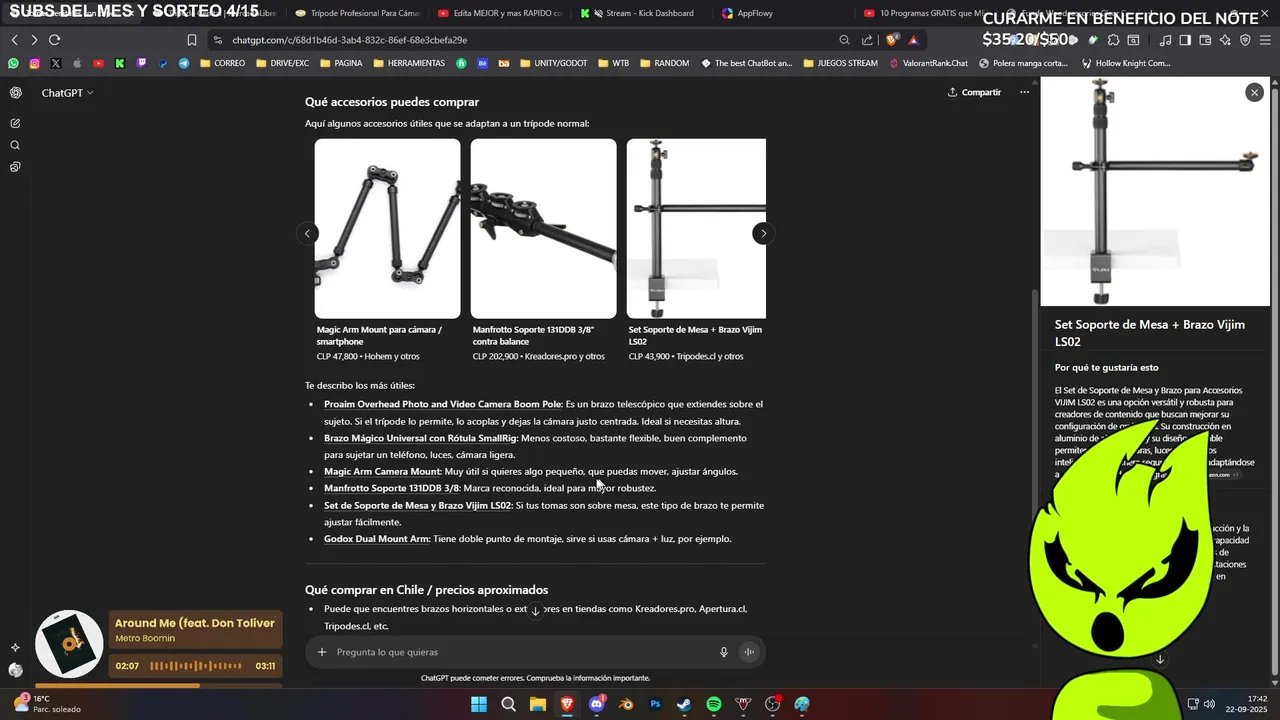
Task: Go back in the browser
Action: [15, 40]
